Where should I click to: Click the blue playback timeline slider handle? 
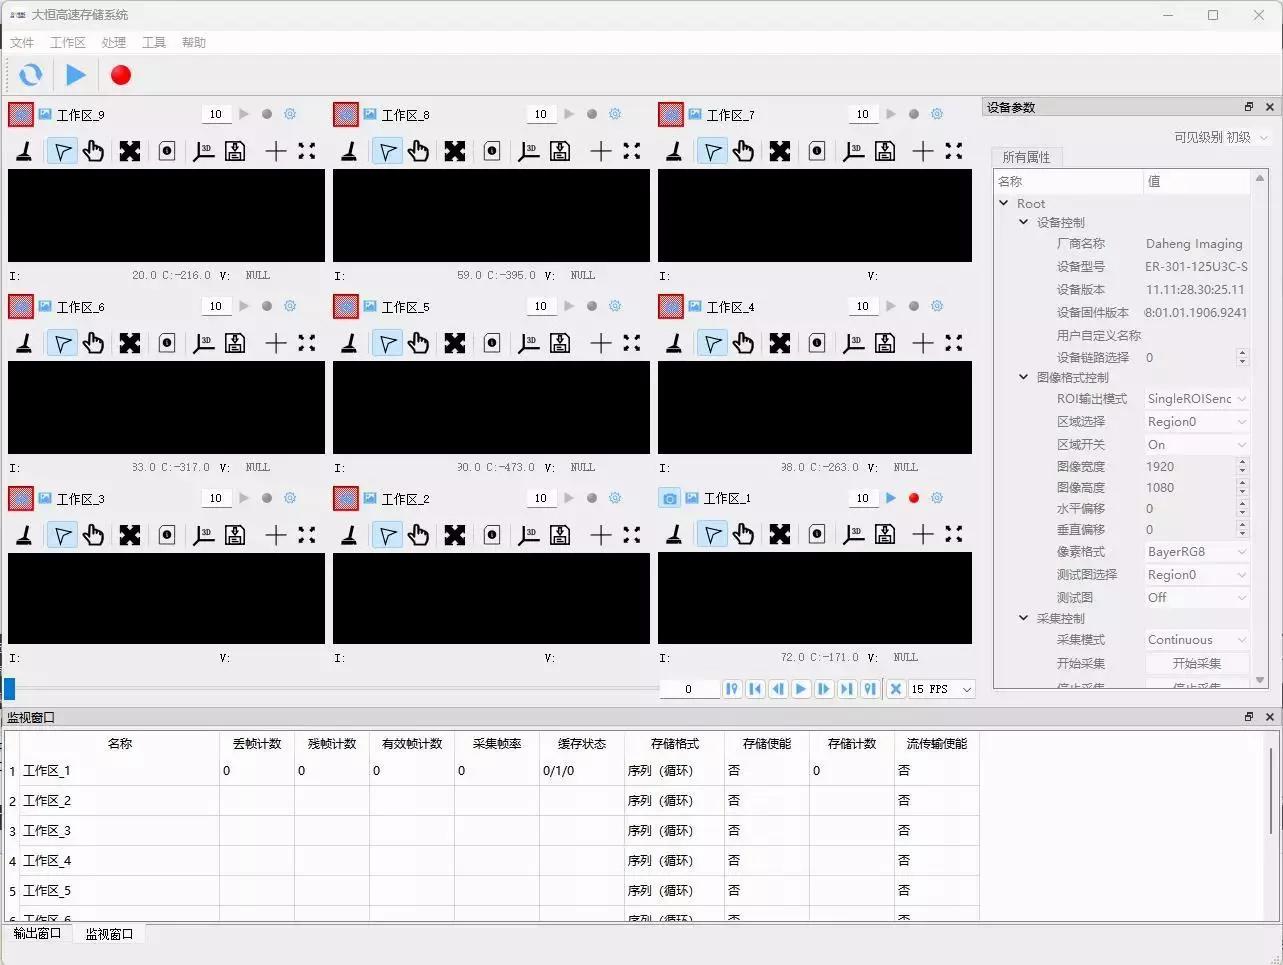tap(9, 688)
